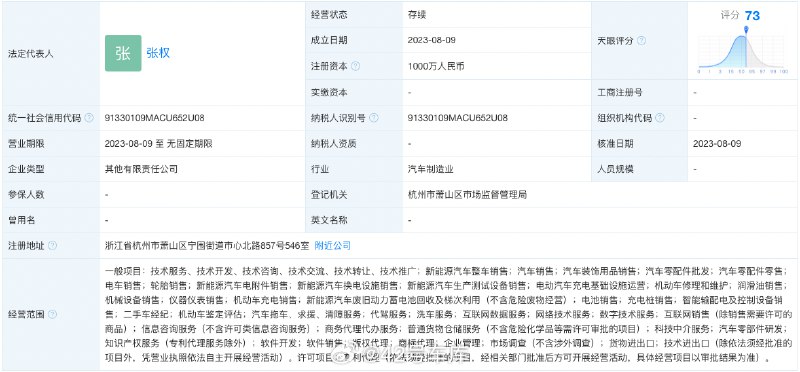Screen dimensions: 800x372
Task: Click the 登记机关 label
Action: tap(329, 195)
